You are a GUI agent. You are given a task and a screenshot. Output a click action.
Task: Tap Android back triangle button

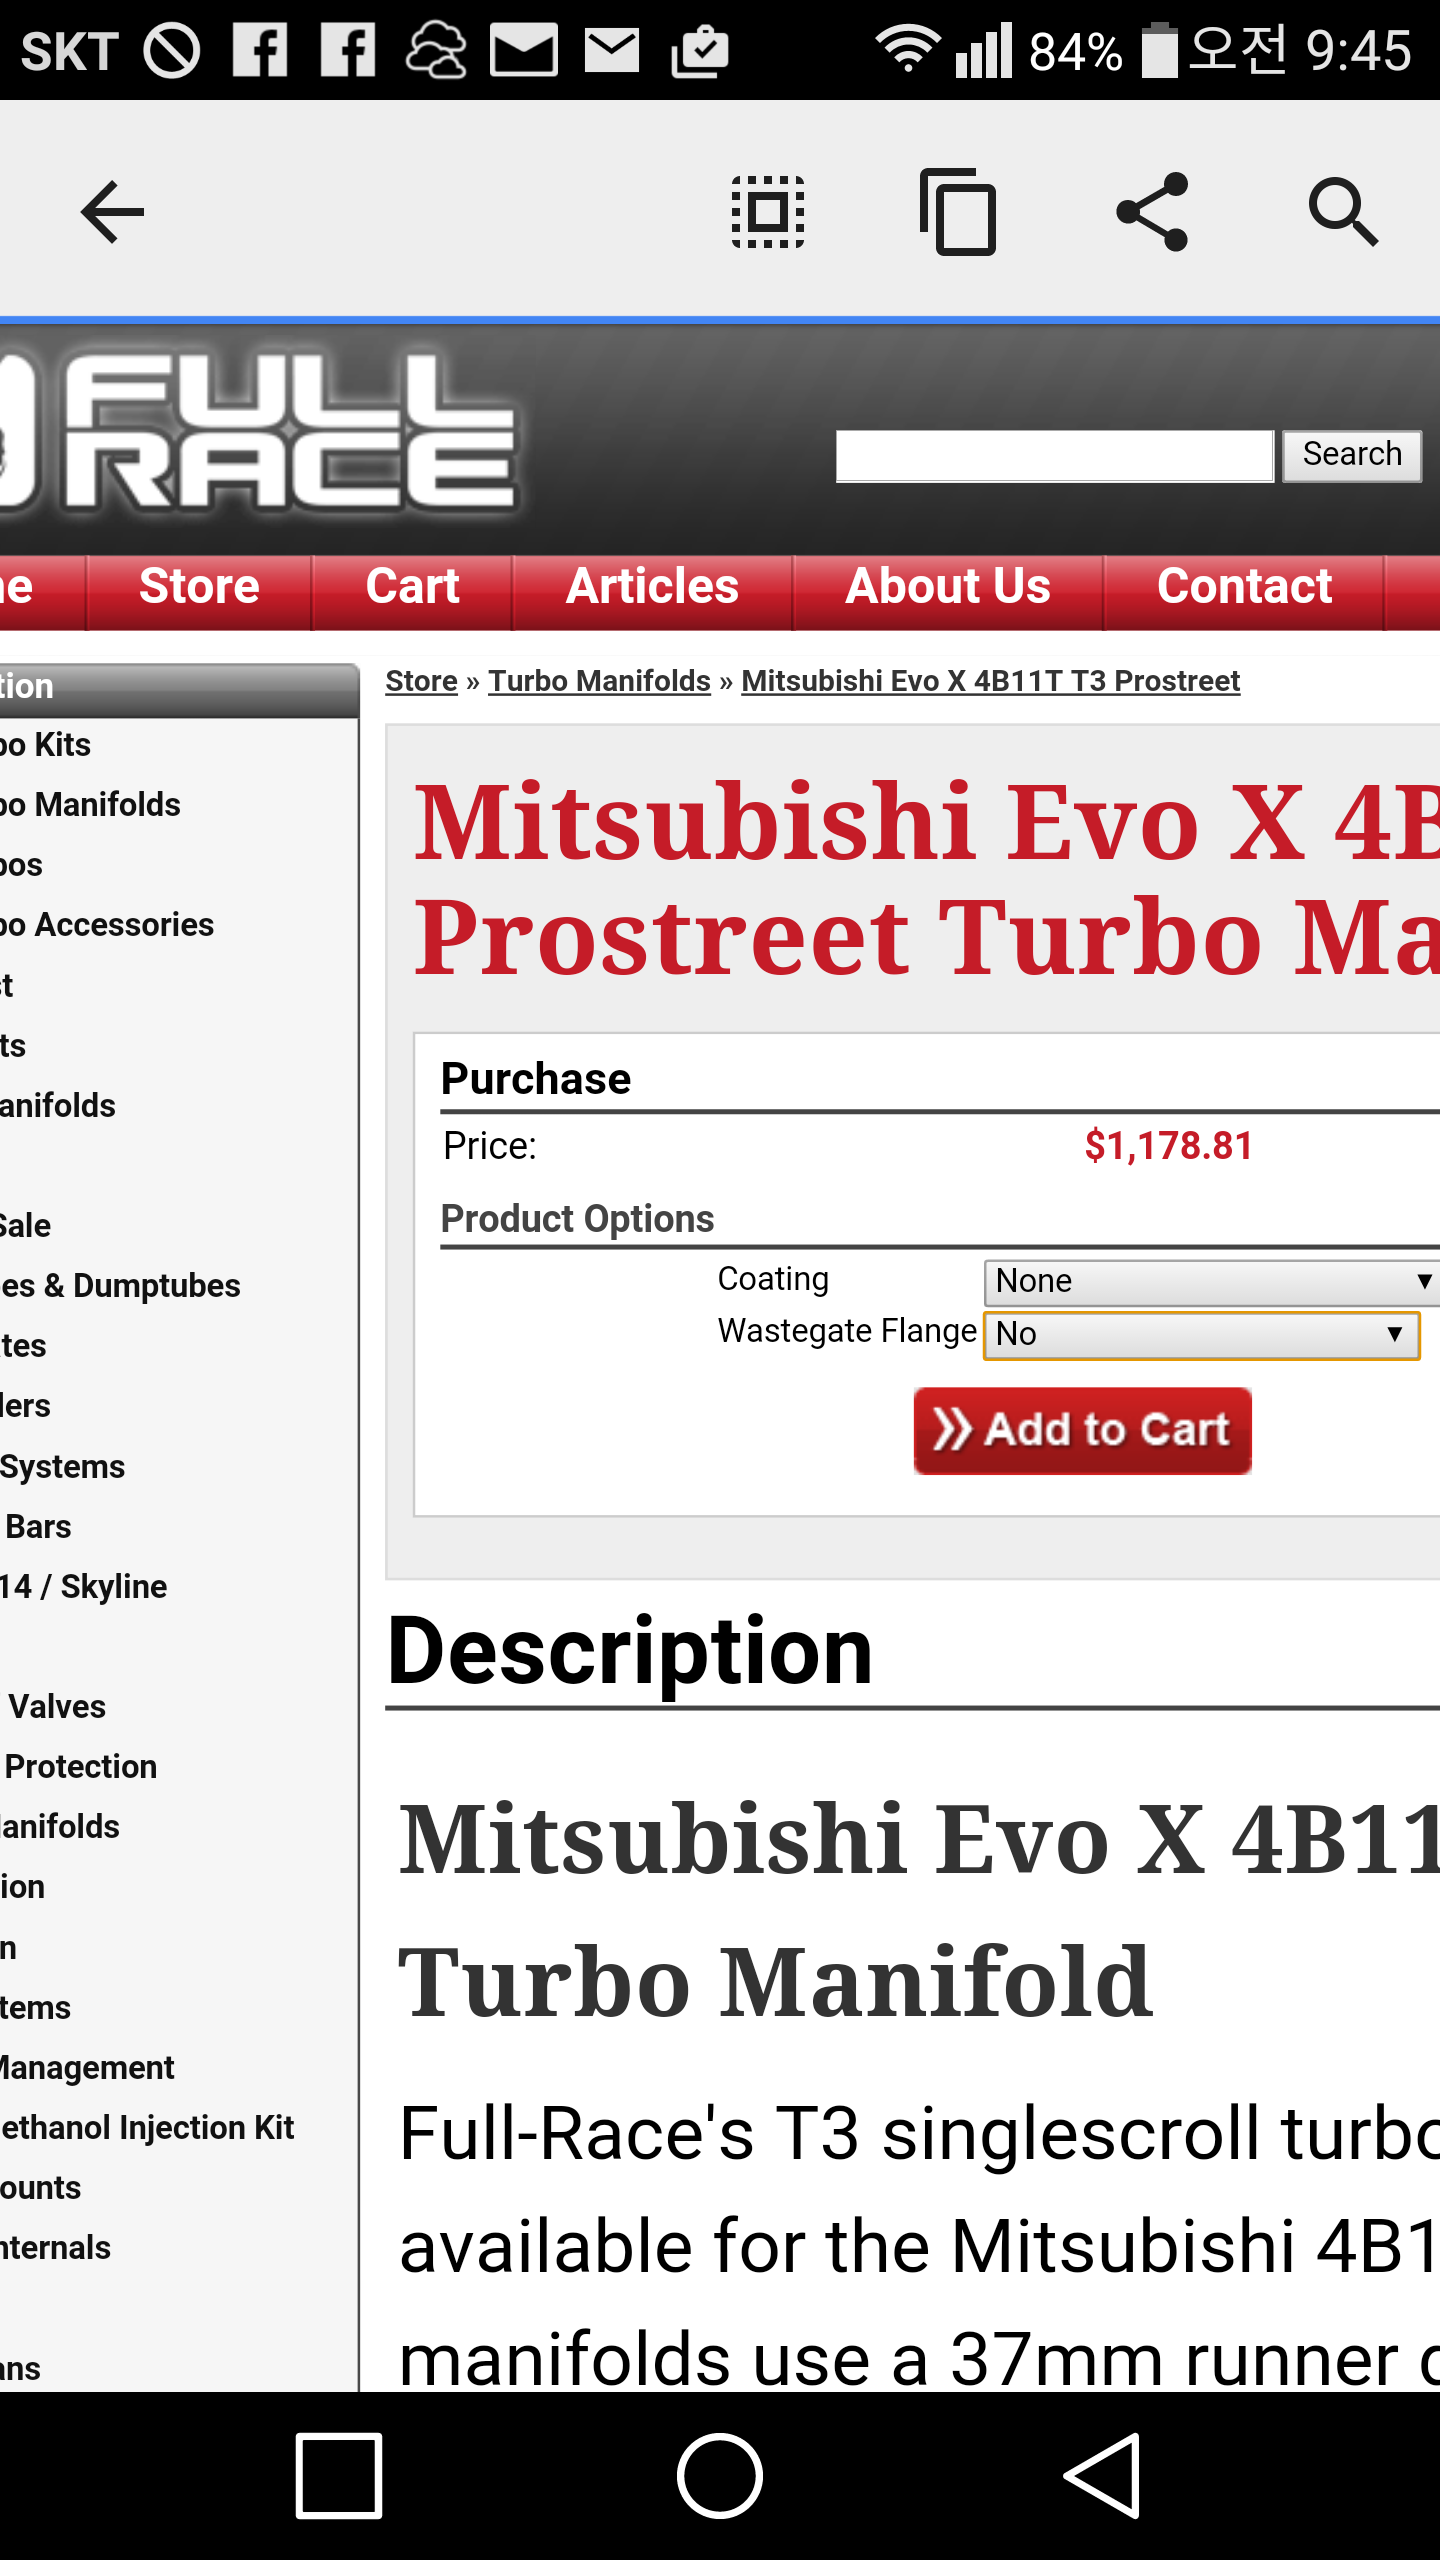(x=1102, y=2476)
